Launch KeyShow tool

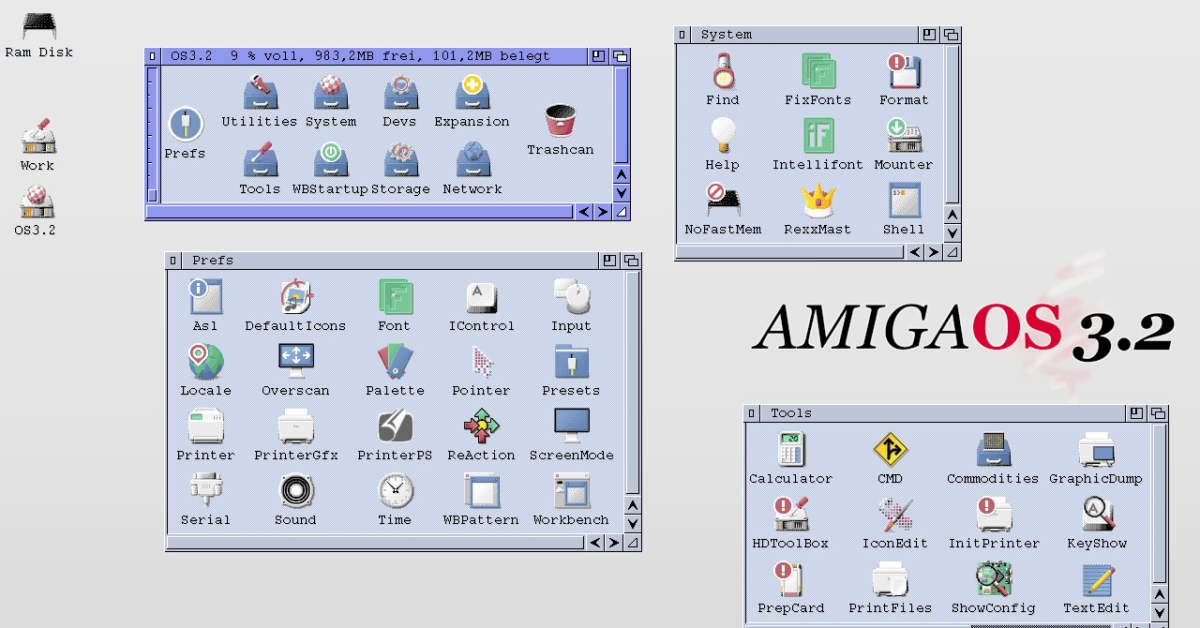pyautogui.click(x=1097, y=515)
